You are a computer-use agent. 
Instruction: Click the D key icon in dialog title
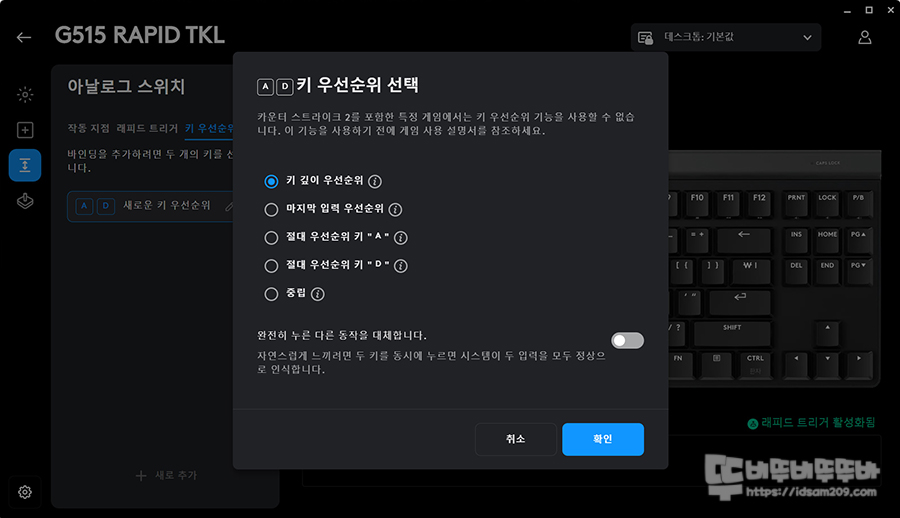[x=285, y=87]
